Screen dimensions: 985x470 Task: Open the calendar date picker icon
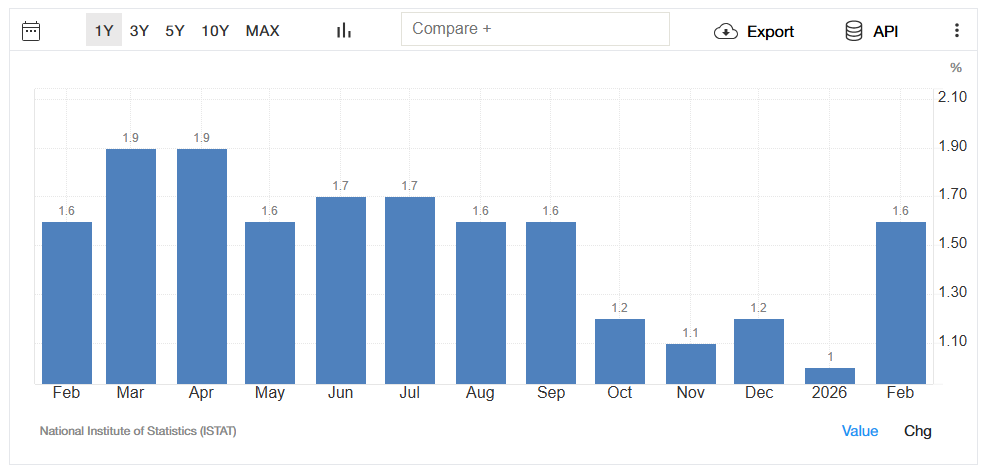click(31, 31)
